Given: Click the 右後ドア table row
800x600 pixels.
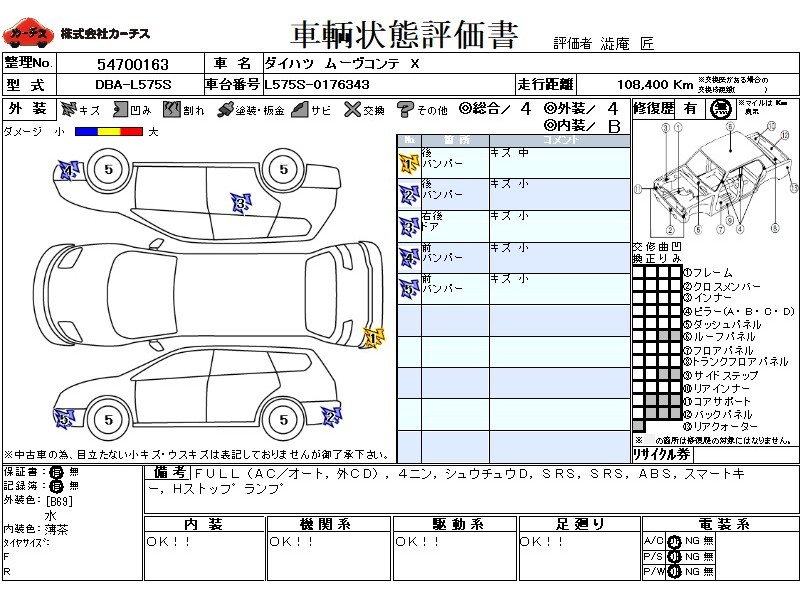Looking at the screenshot, I should [514, 226].
